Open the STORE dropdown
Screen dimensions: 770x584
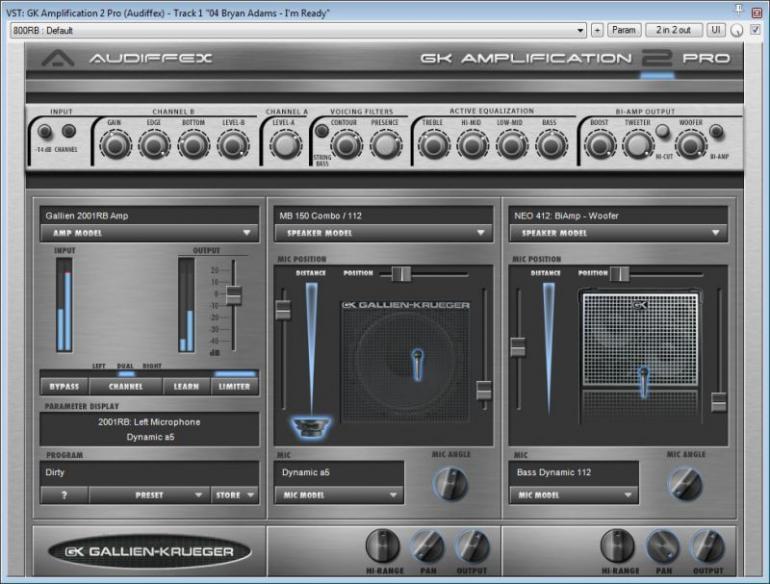click(x=234, y=495)
